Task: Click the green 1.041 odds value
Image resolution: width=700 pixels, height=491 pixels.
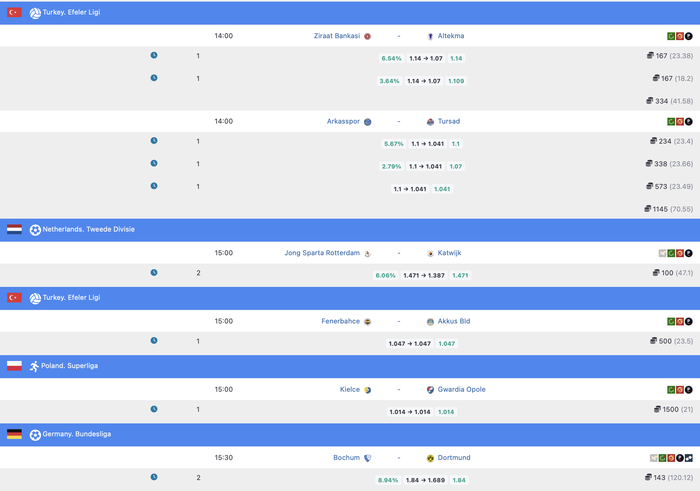Action: pyautogui.click(x=442, y=189)
